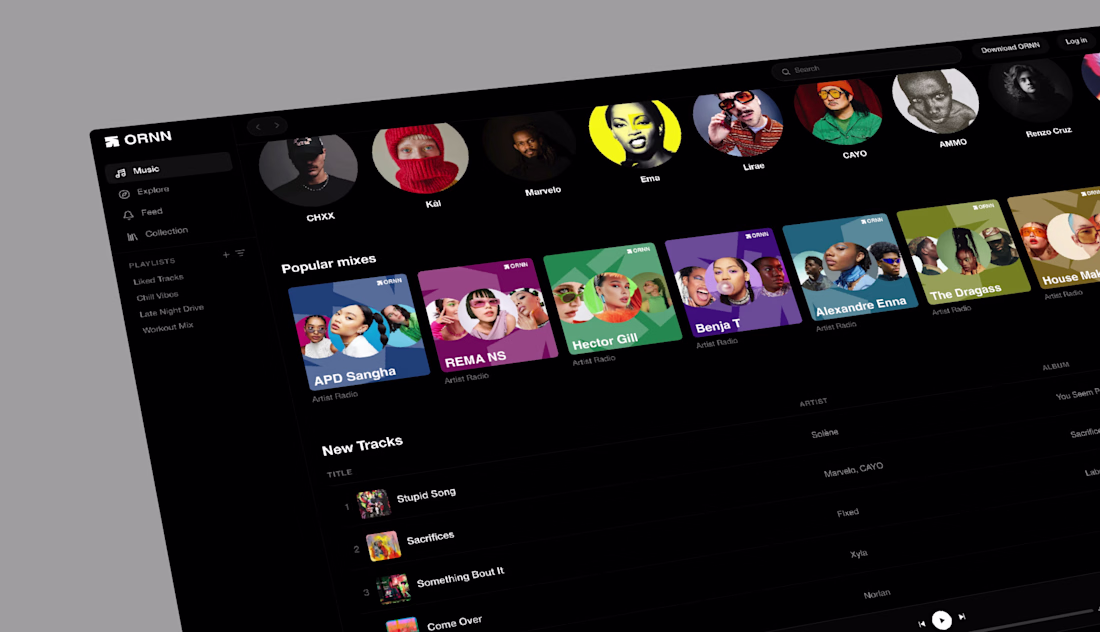Open the Chill Vibes playlist
Image resolution: width=1100 pixels, height=632 pixels.
(158, 296)
